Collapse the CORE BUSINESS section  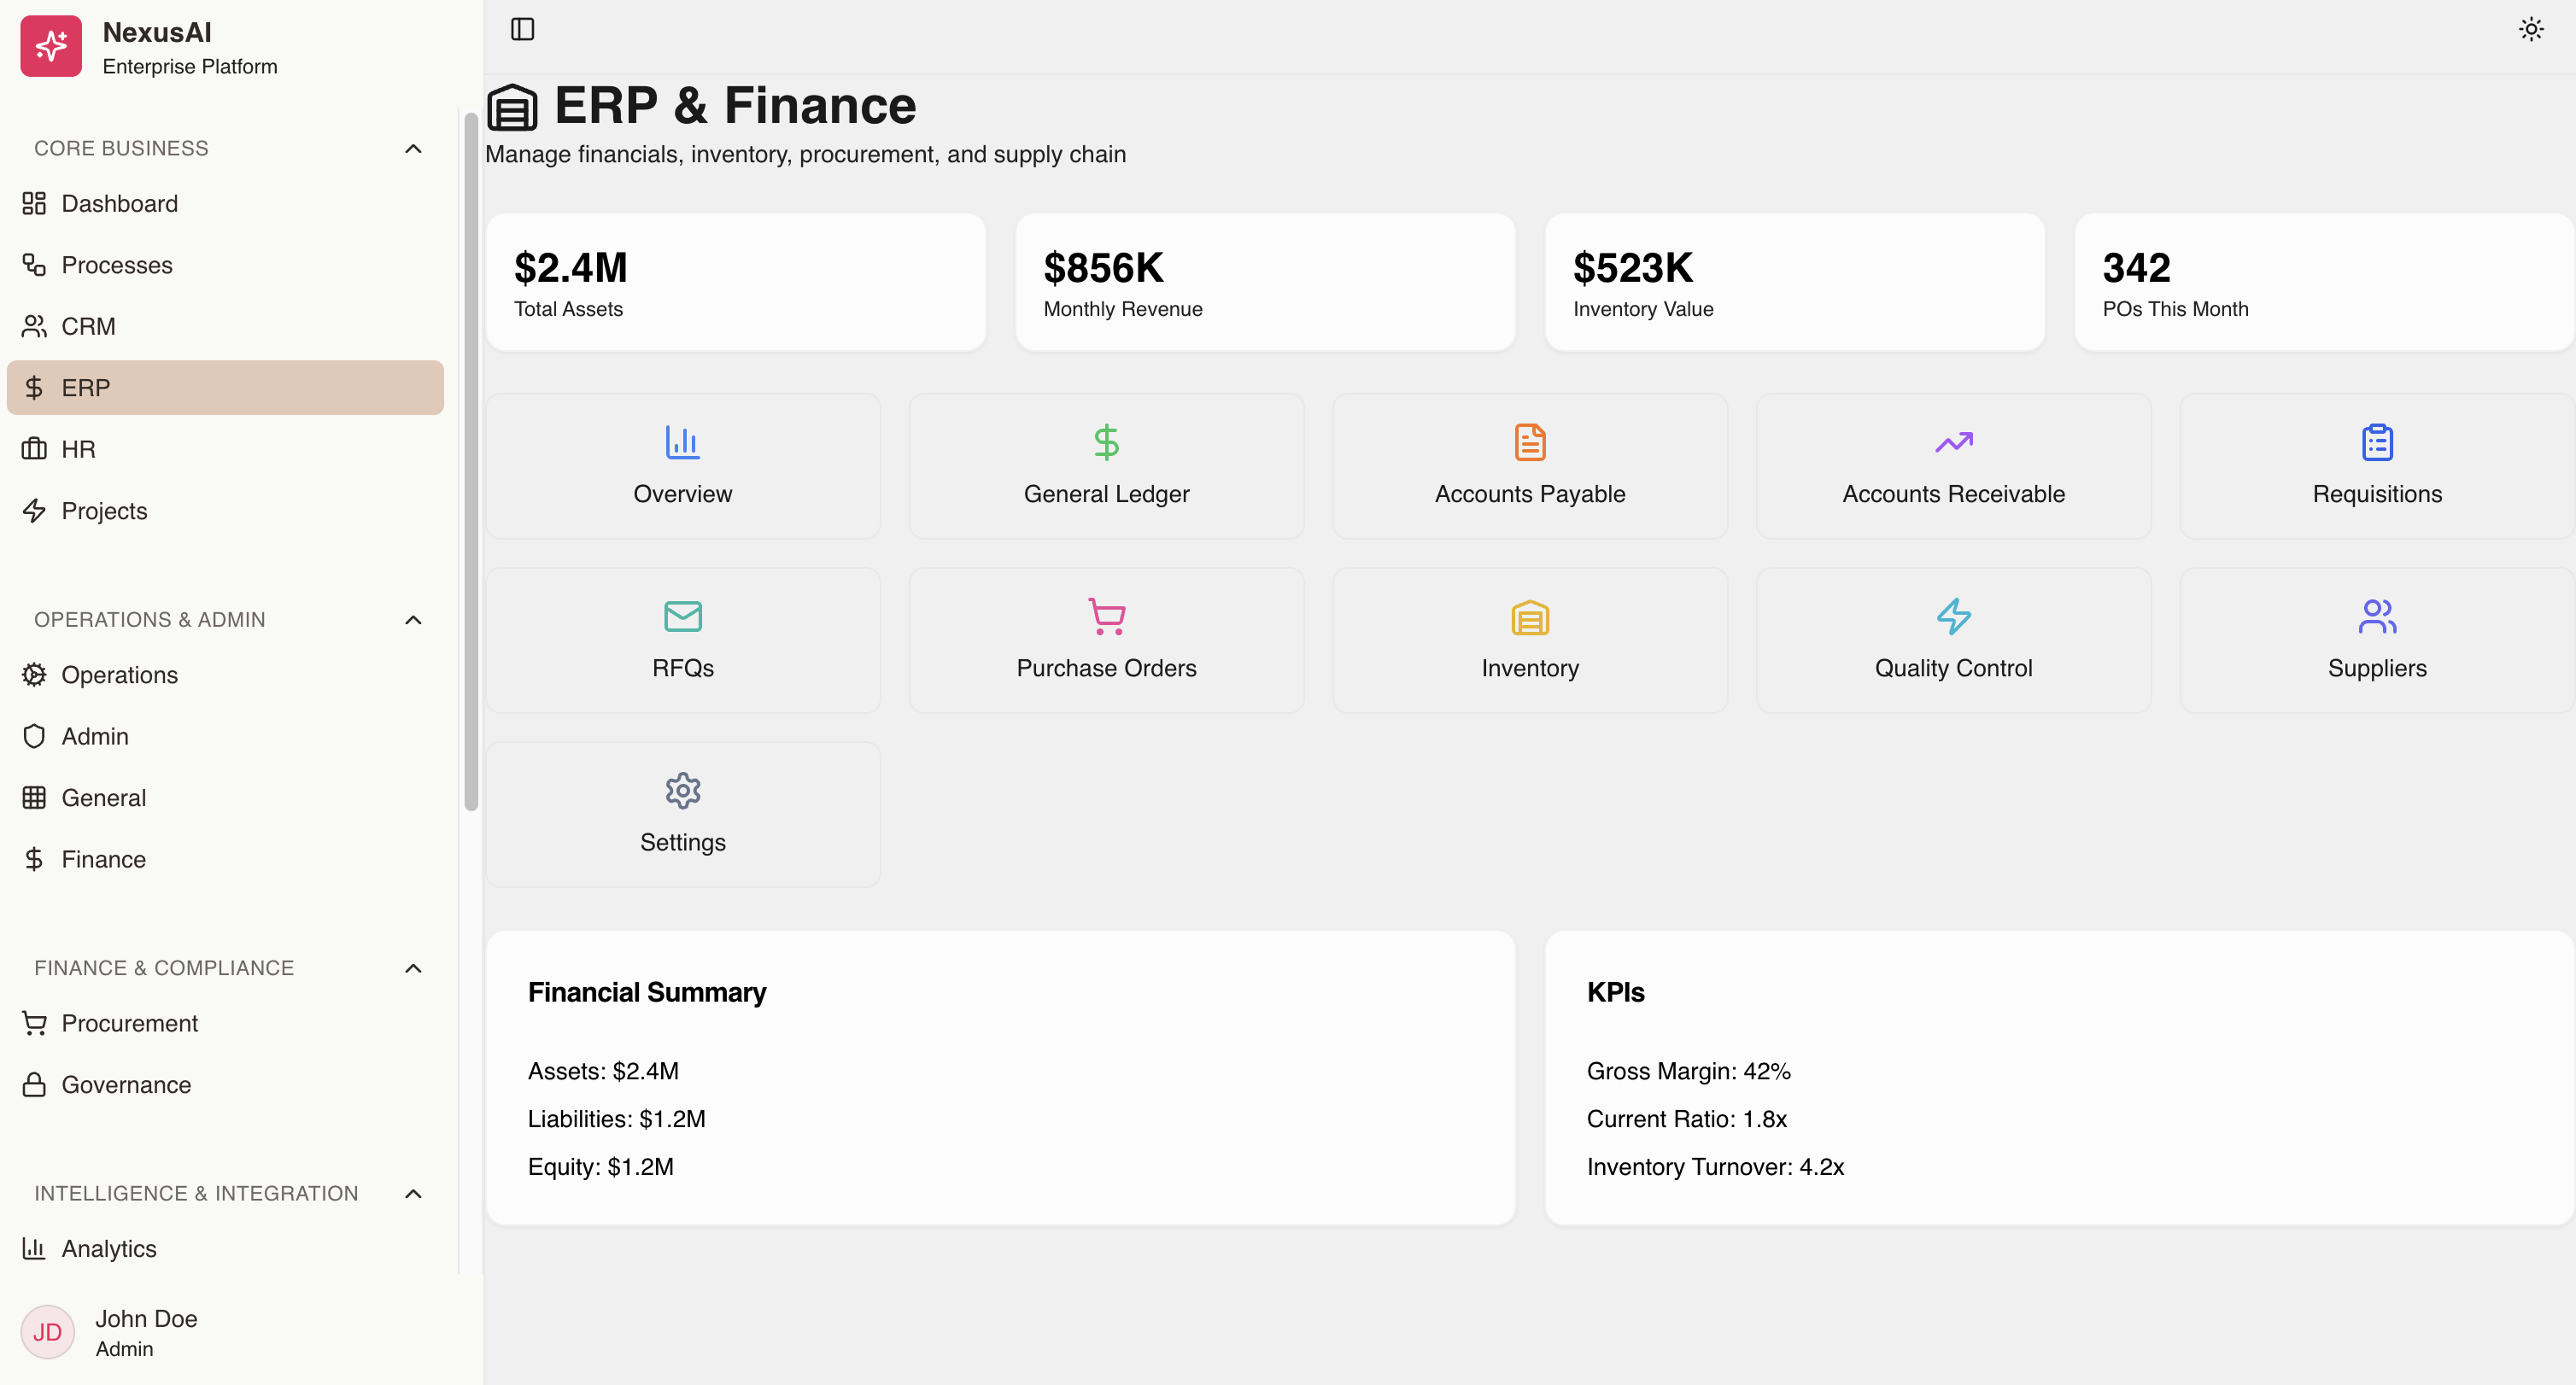click(413, 147)
